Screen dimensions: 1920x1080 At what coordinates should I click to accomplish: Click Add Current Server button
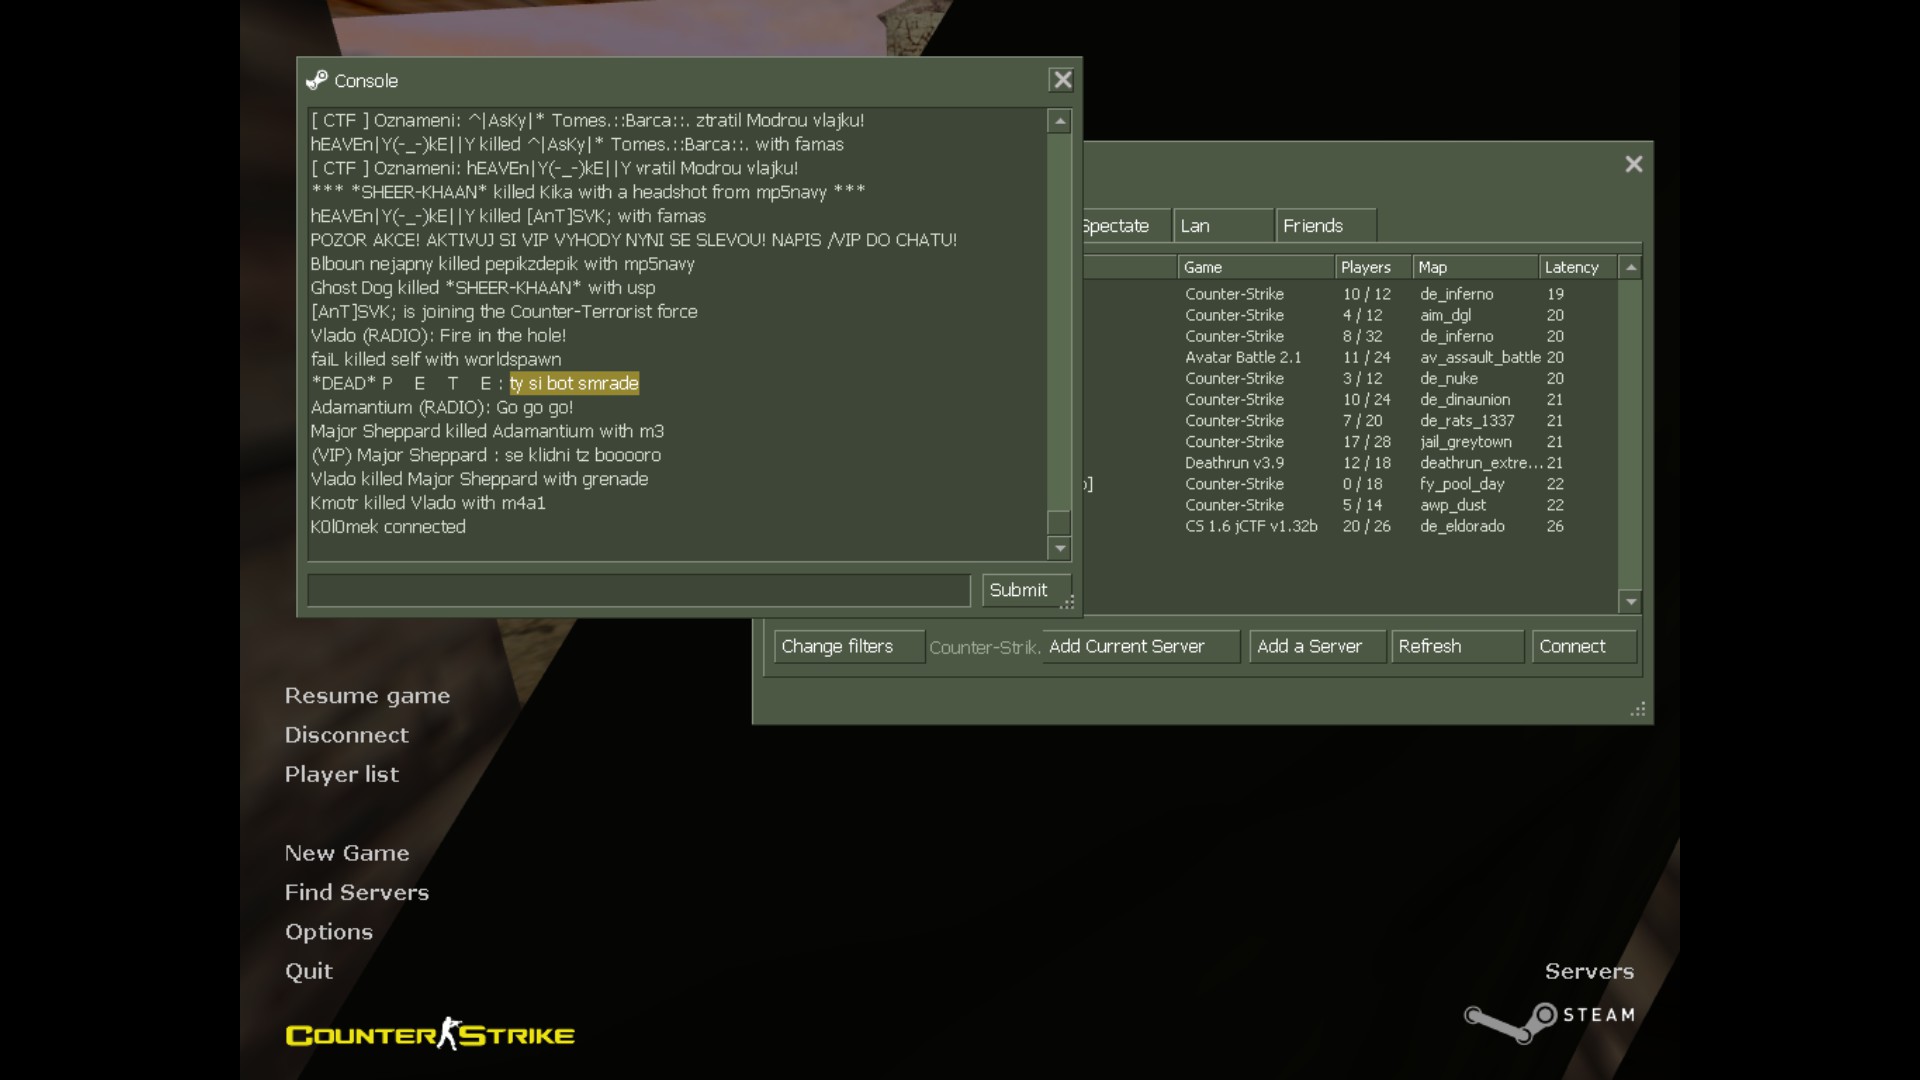[x=1141, y=646]
